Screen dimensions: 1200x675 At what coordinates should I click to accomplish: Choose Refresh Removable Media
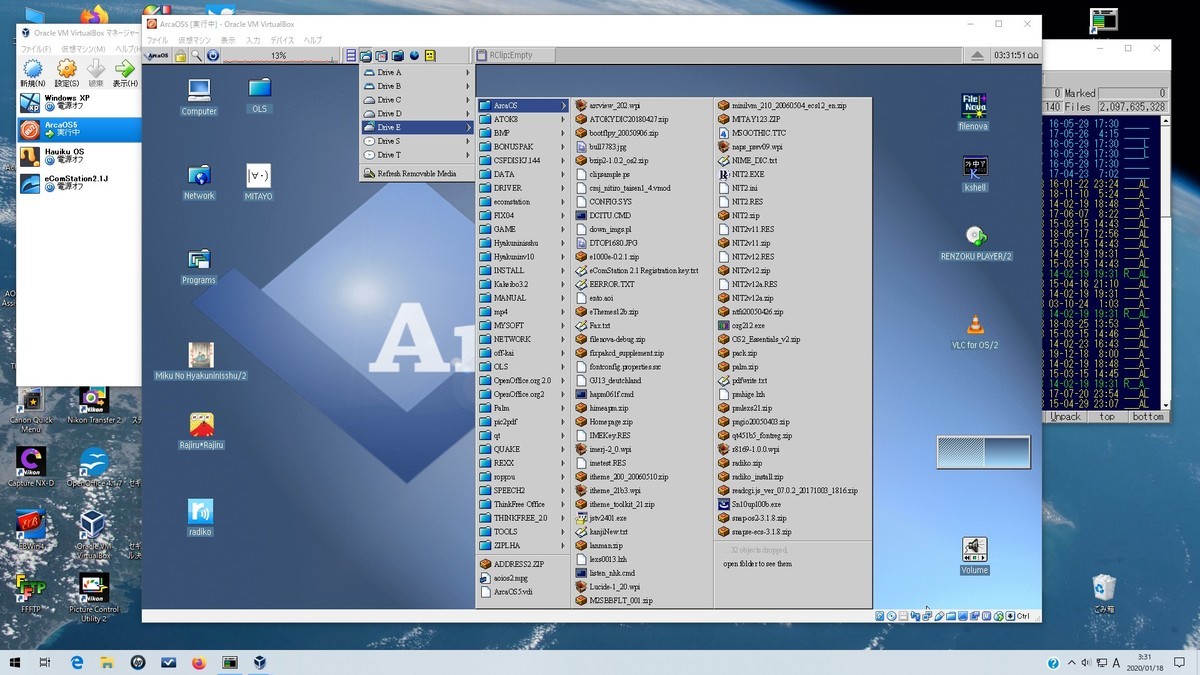point(416,174)
